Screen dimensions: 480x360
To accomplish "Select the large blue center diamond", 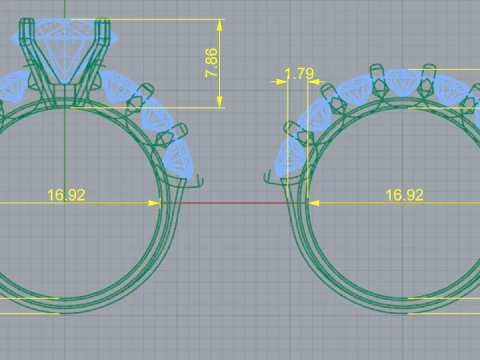I will [x=65, y=51].
